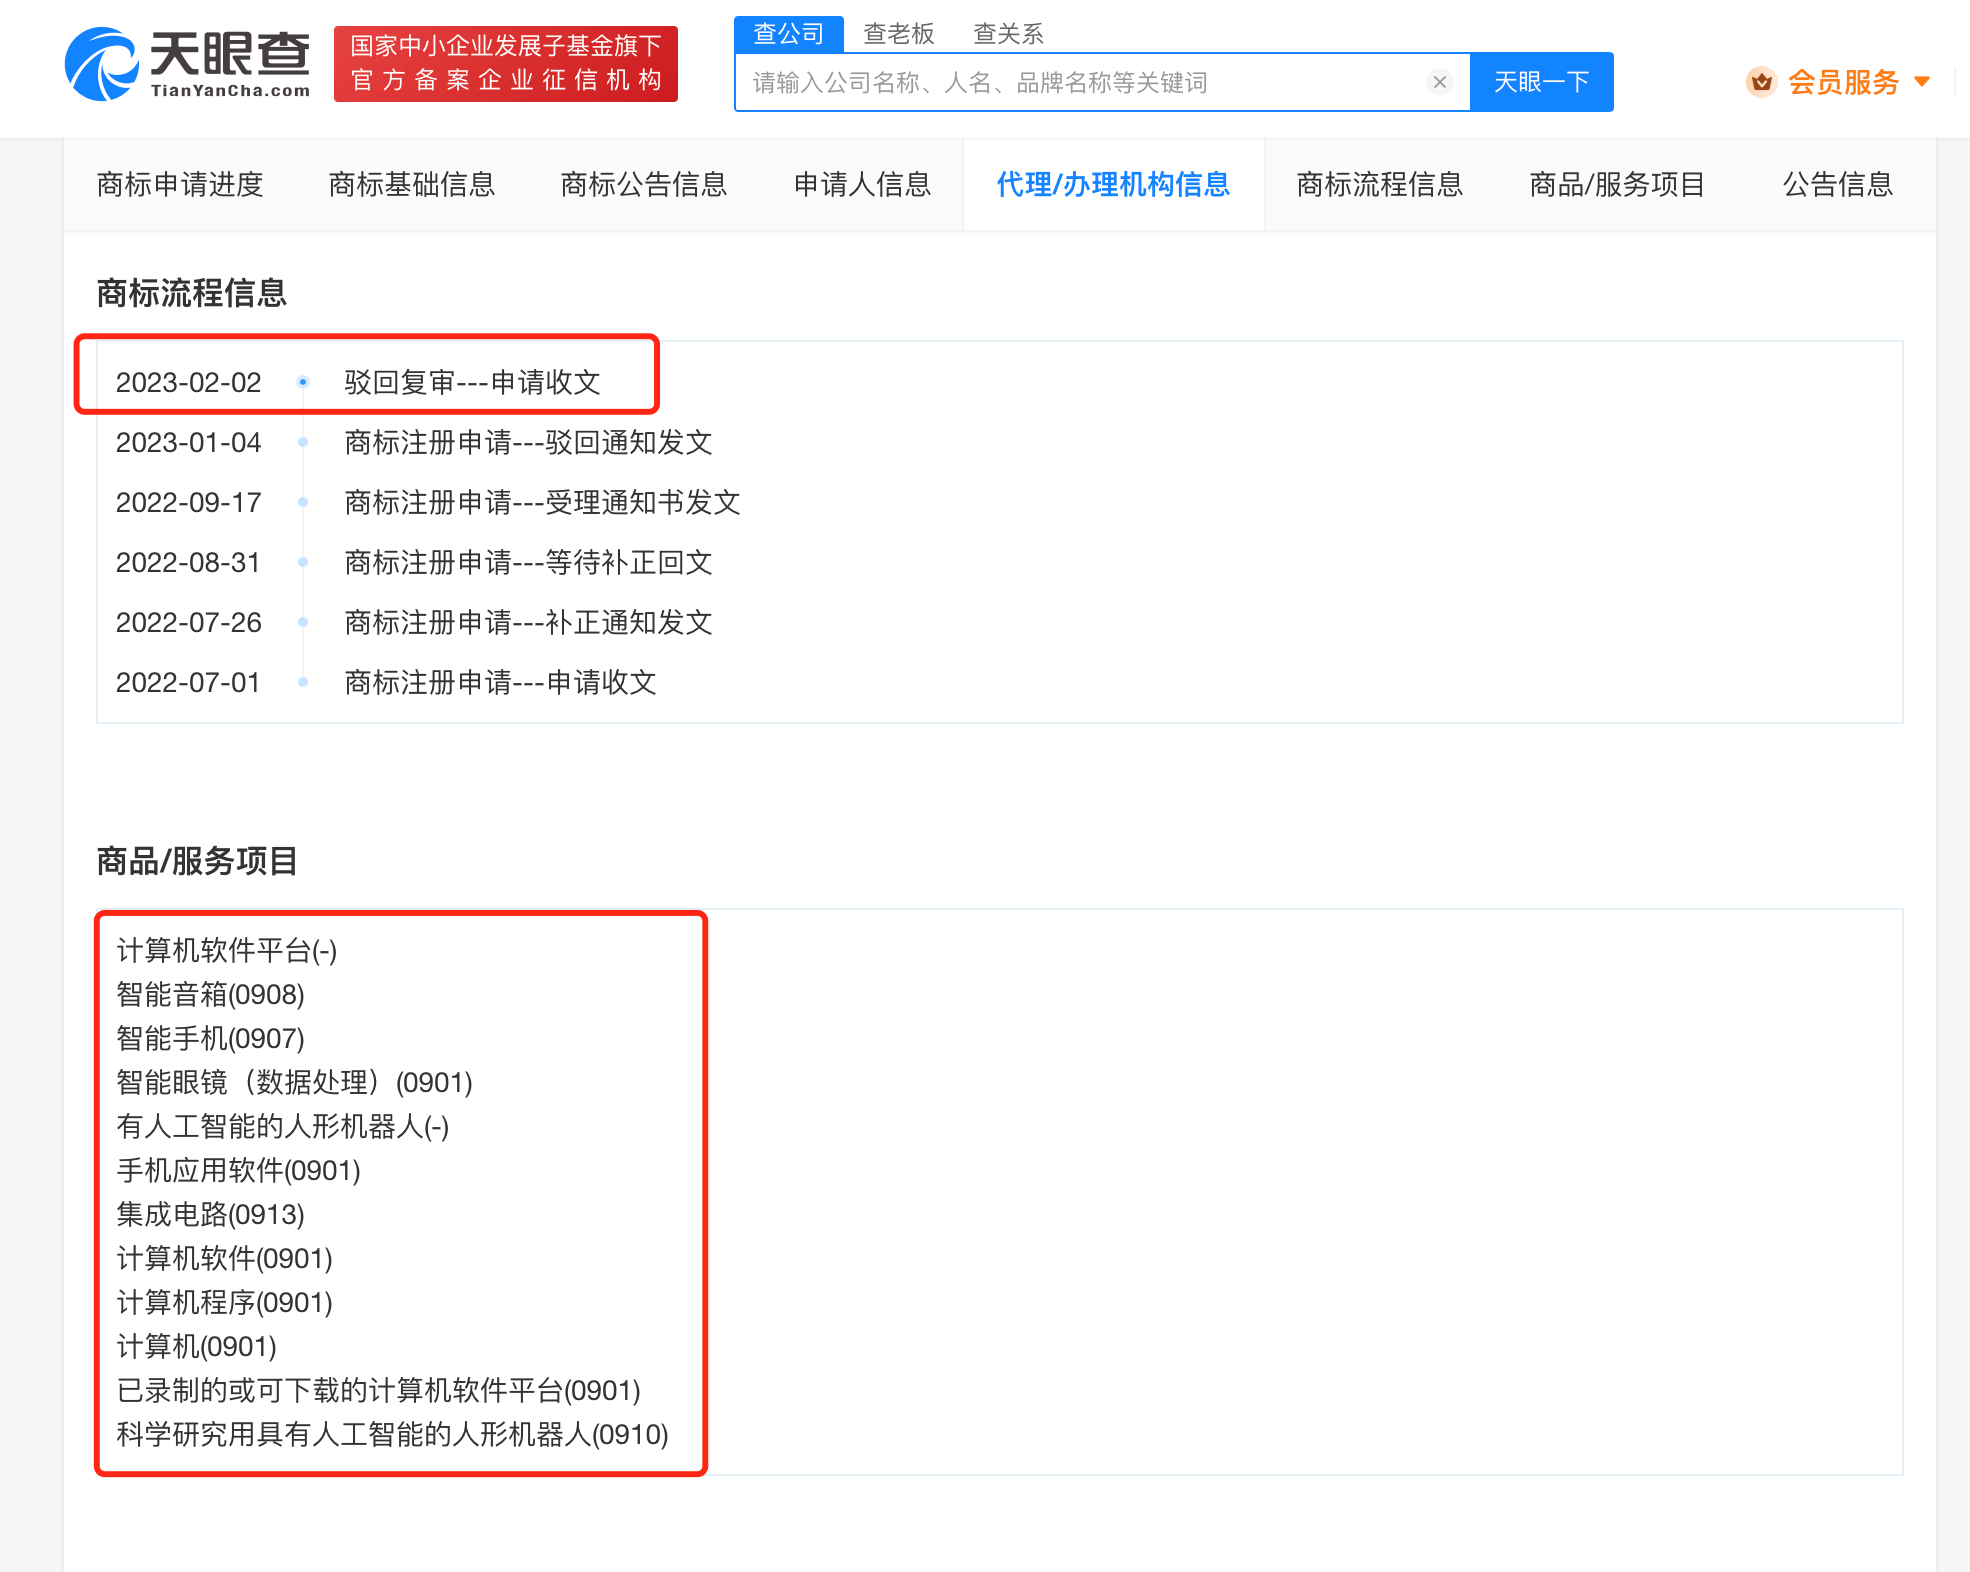The height and width of the screenshot is (1572, 1970).
Task: Open the 会员服务 link
Action: pyautogui.click(x=1843, y=82)
